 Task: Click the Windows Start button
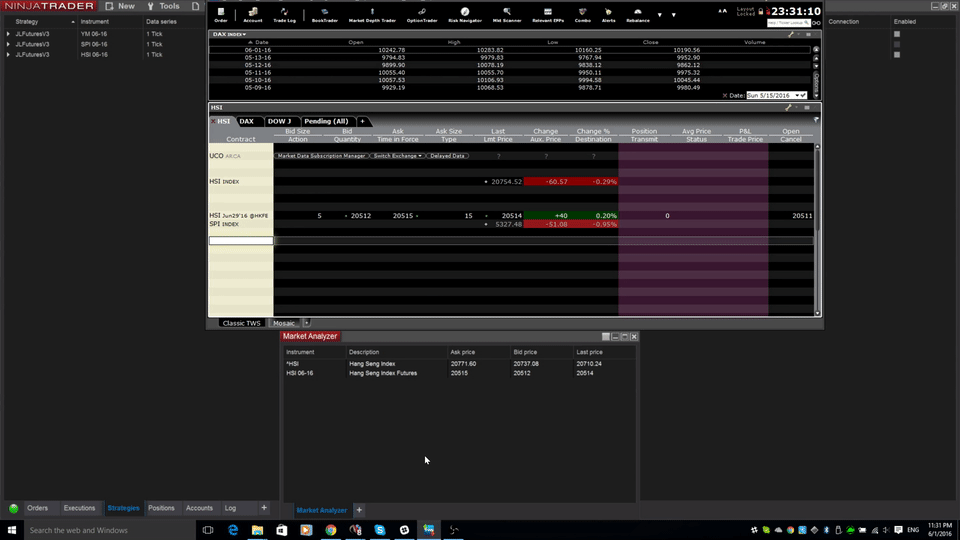coord(12,530)
